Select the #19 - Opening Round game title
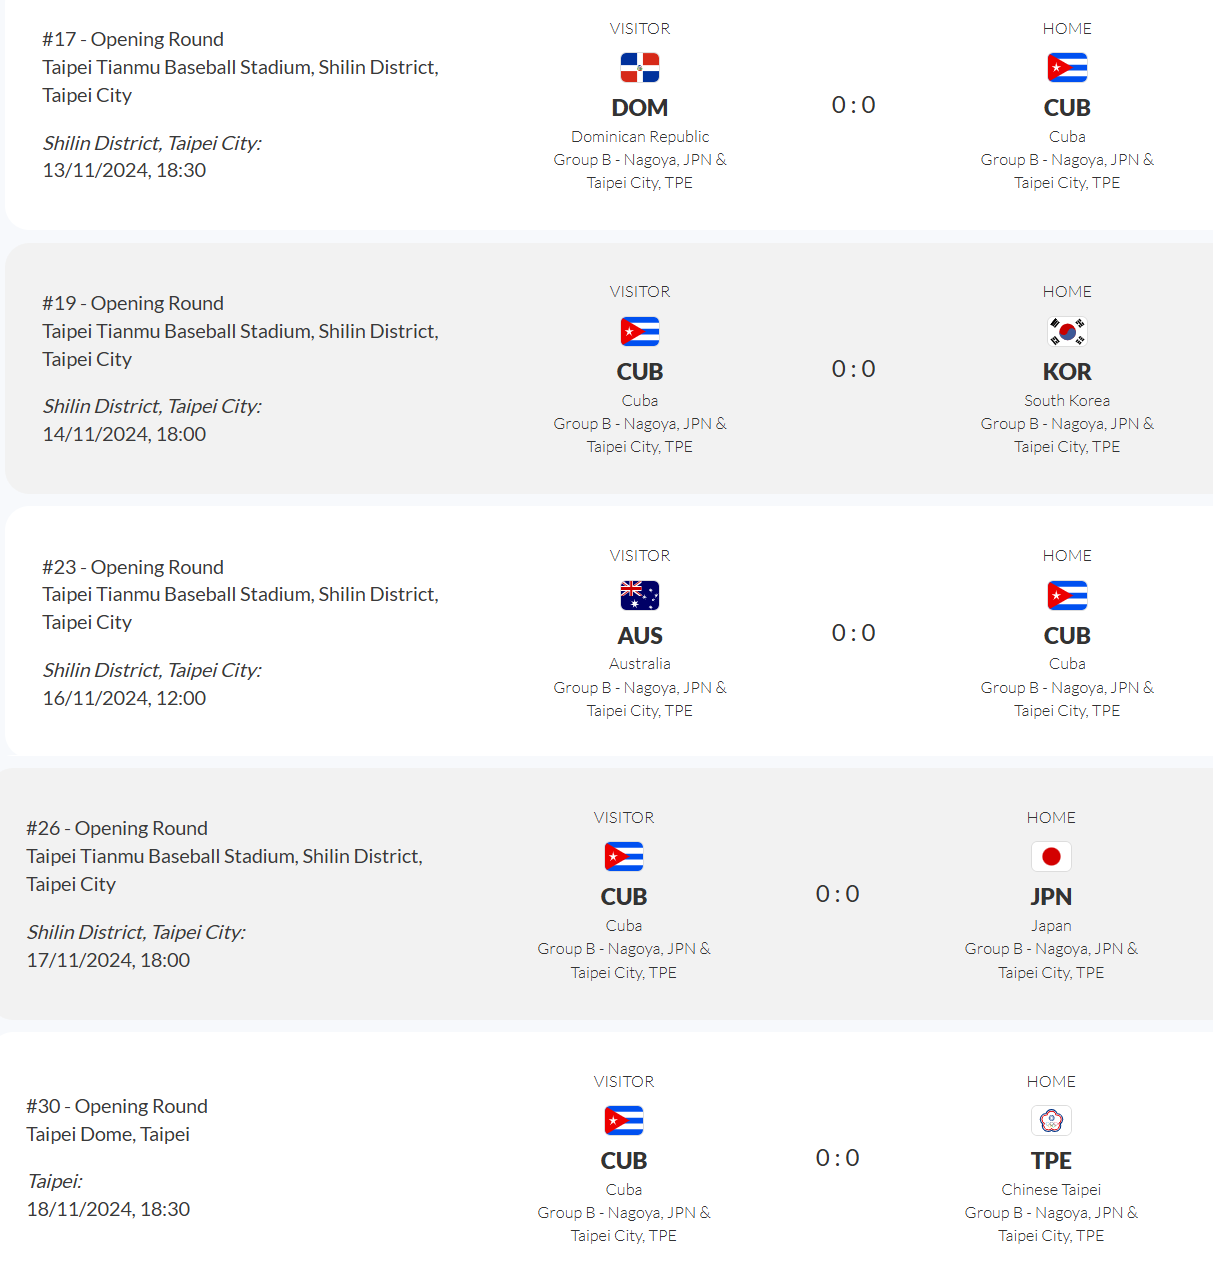The height and width of the screenshot is (1280, 1213). 133,303
